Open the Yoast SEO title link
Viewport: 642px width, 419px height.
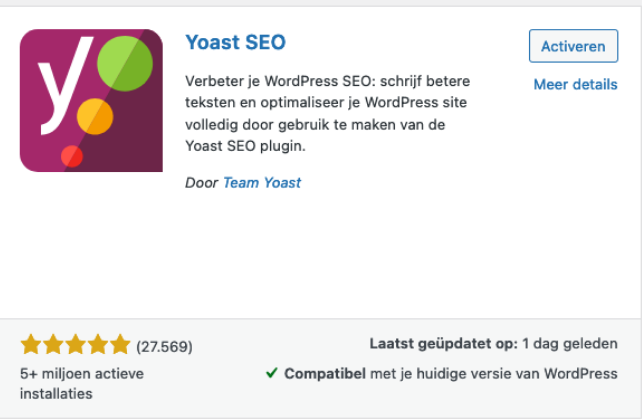tap(235, 42)
